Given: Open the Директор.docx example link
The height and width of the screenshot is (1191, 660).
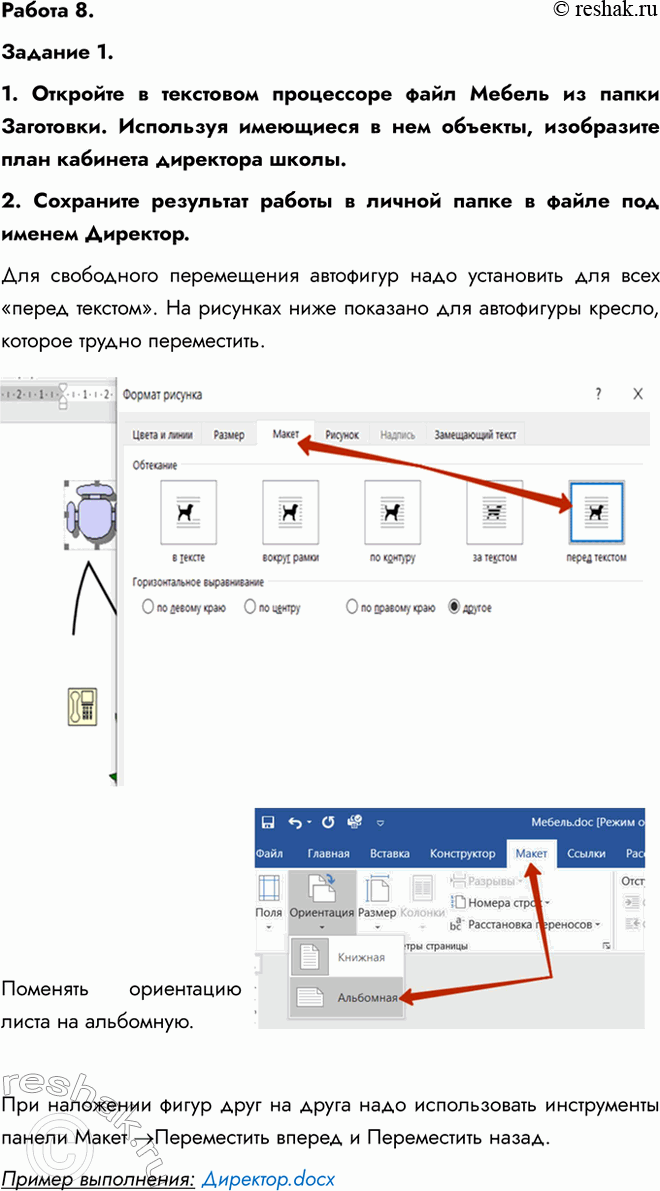Looking at the screenshot, I should [268, 1178].
